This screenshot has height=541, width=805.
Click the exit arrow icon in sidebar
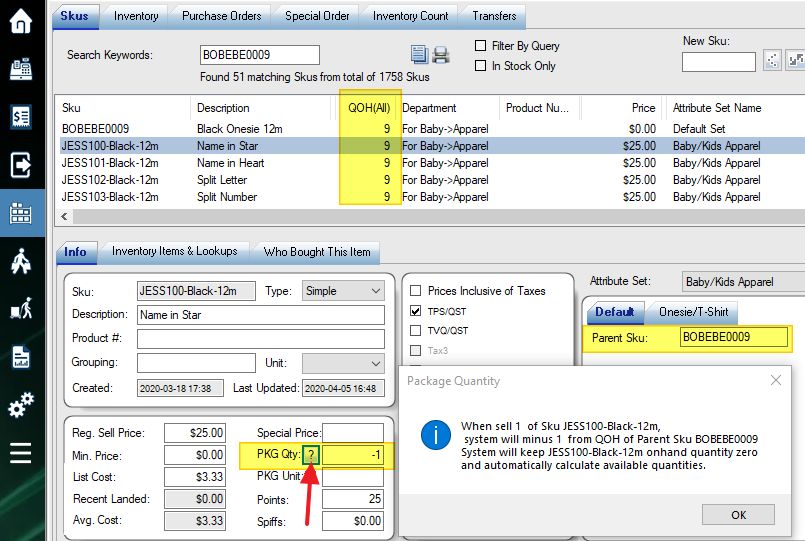tap(21, 165)
